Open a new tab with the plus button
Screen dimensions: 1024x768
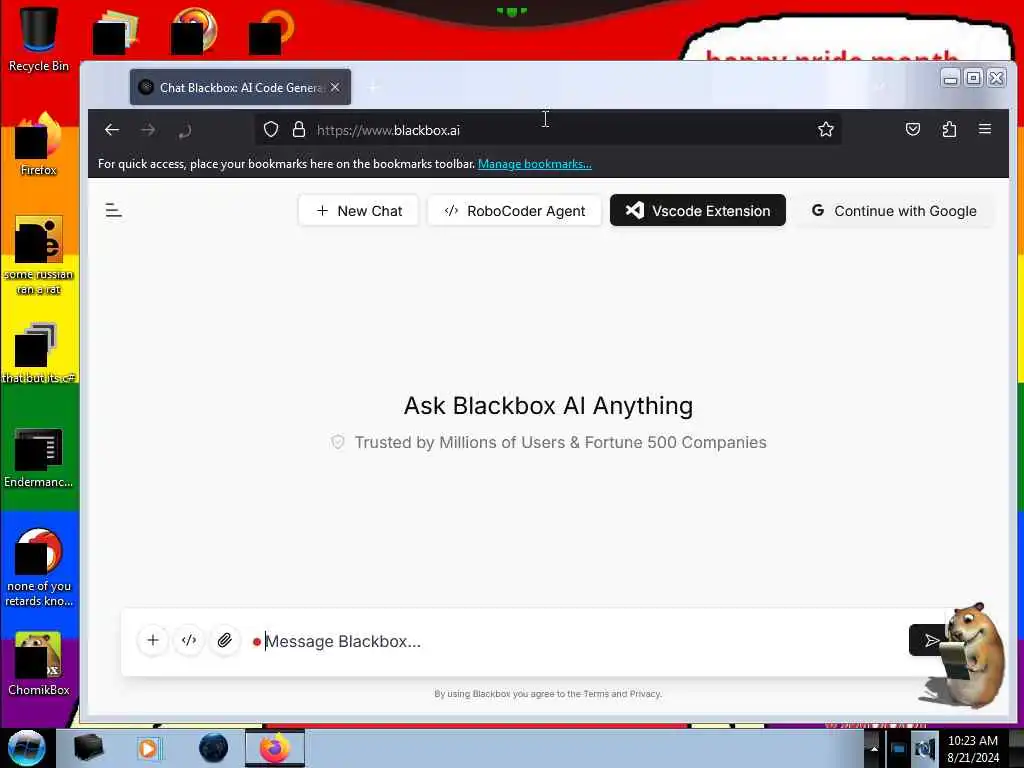(x=374, y=88)
